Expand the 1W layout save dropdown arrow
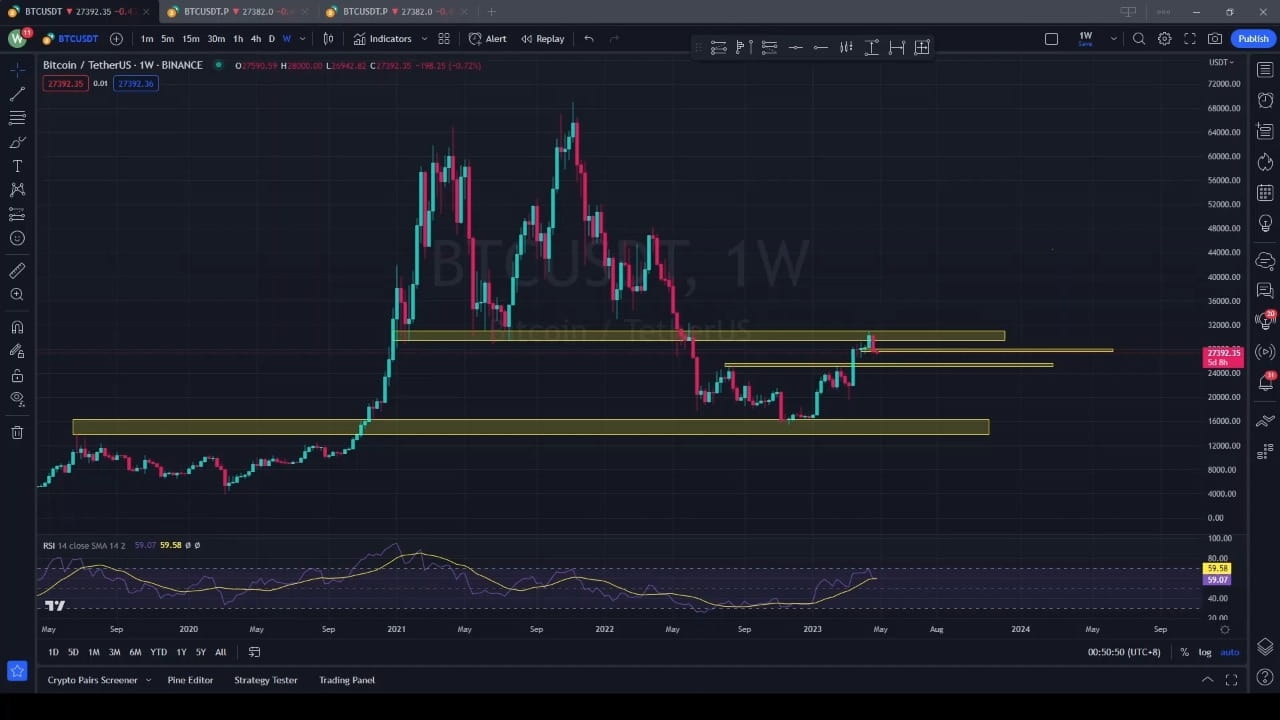The image size is (1280, 720). [x=1113, y=39]
